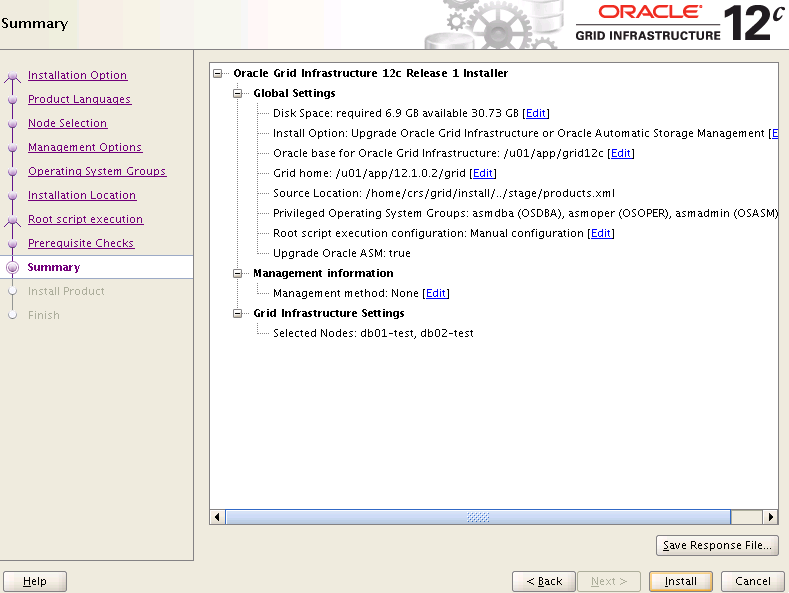This screenshot has height=593, width=789.
Task: Select the 'Selected Nodes: db01-test, db02-test' row
Action: 373,333
